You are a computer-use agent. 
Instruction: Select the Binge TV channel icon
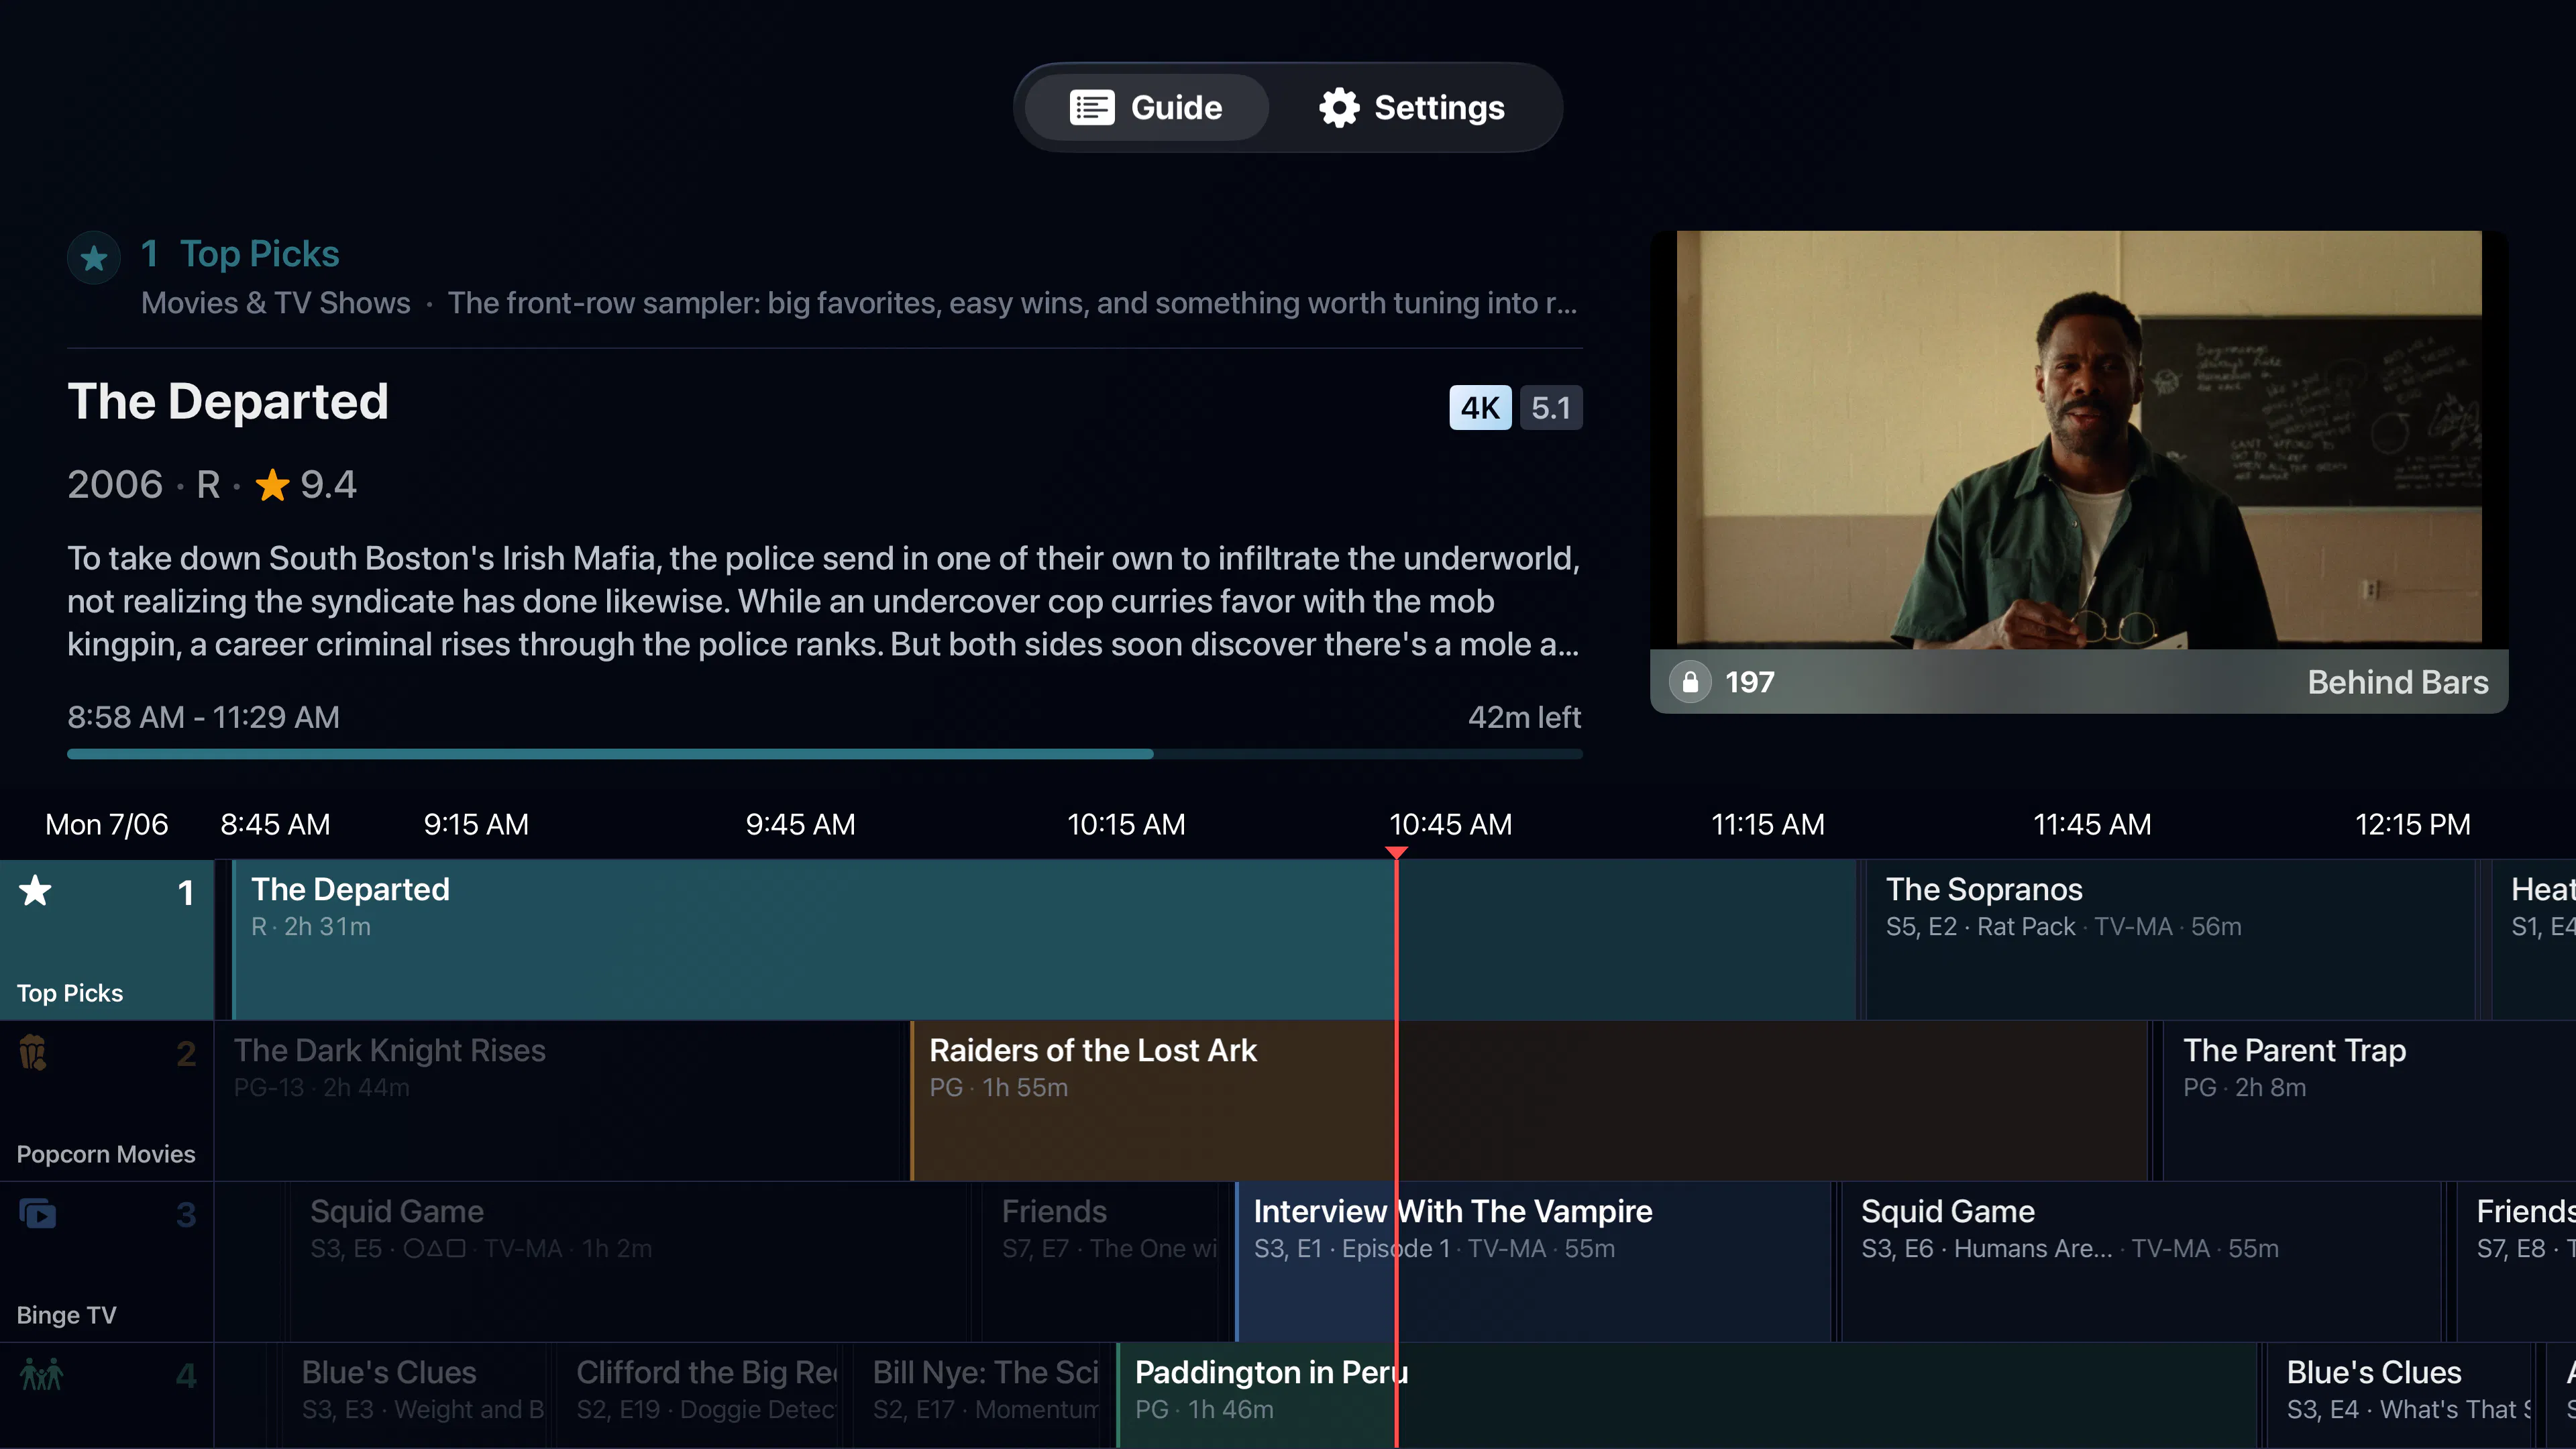pyautogui.click(x=37, y=1213)
